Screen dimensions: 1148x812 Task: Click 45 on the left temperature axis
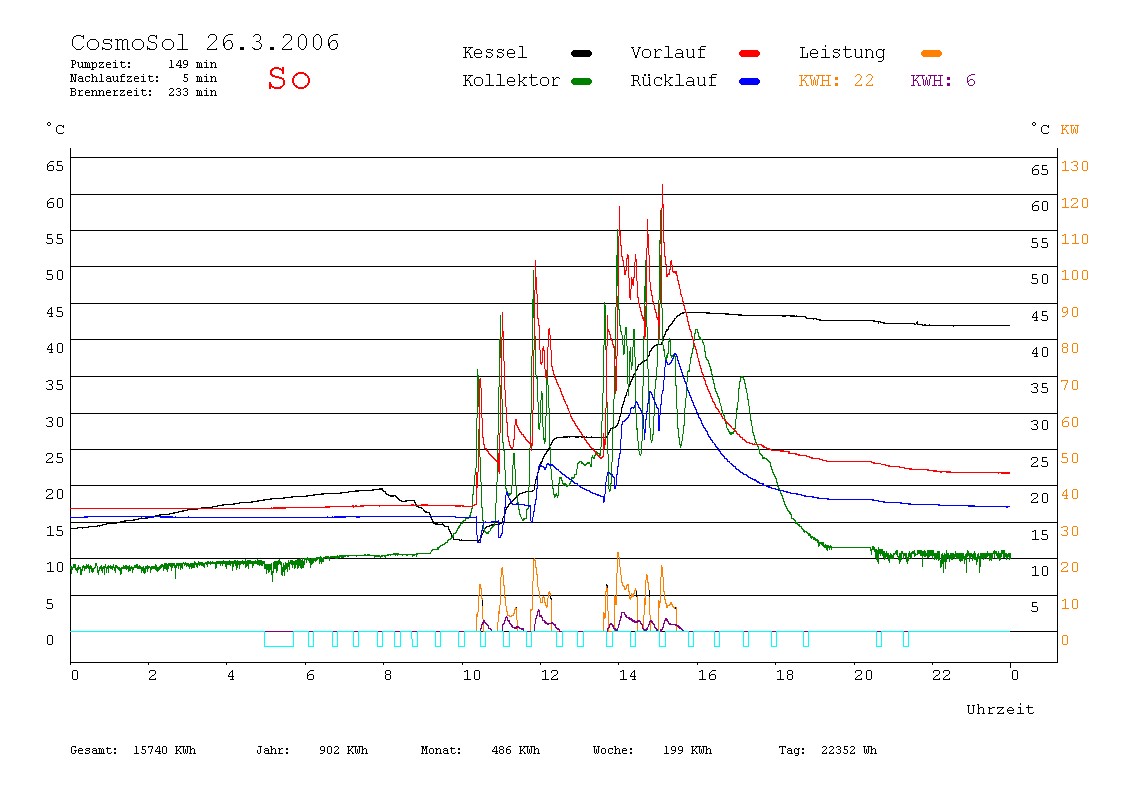(55, 312)
